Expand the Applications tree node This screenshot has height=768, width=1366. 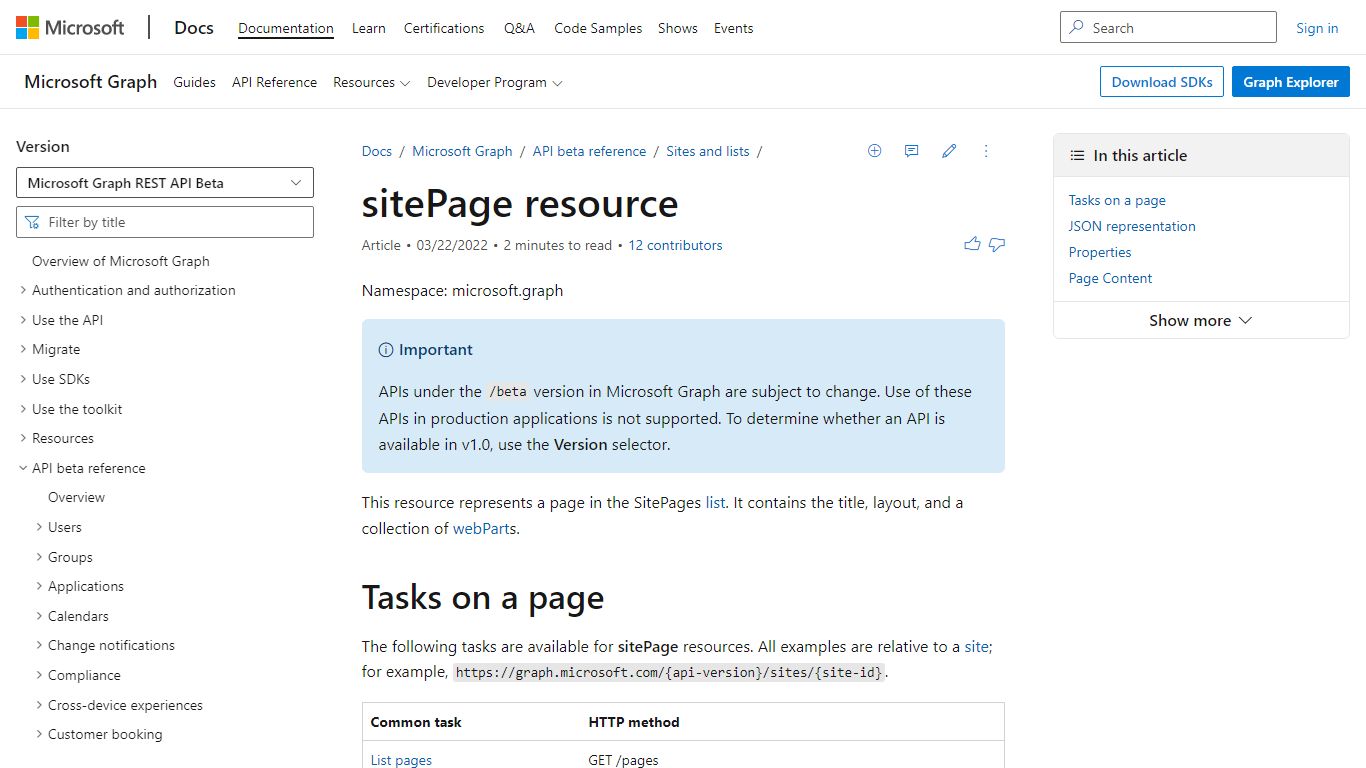(x=39, y=586)
